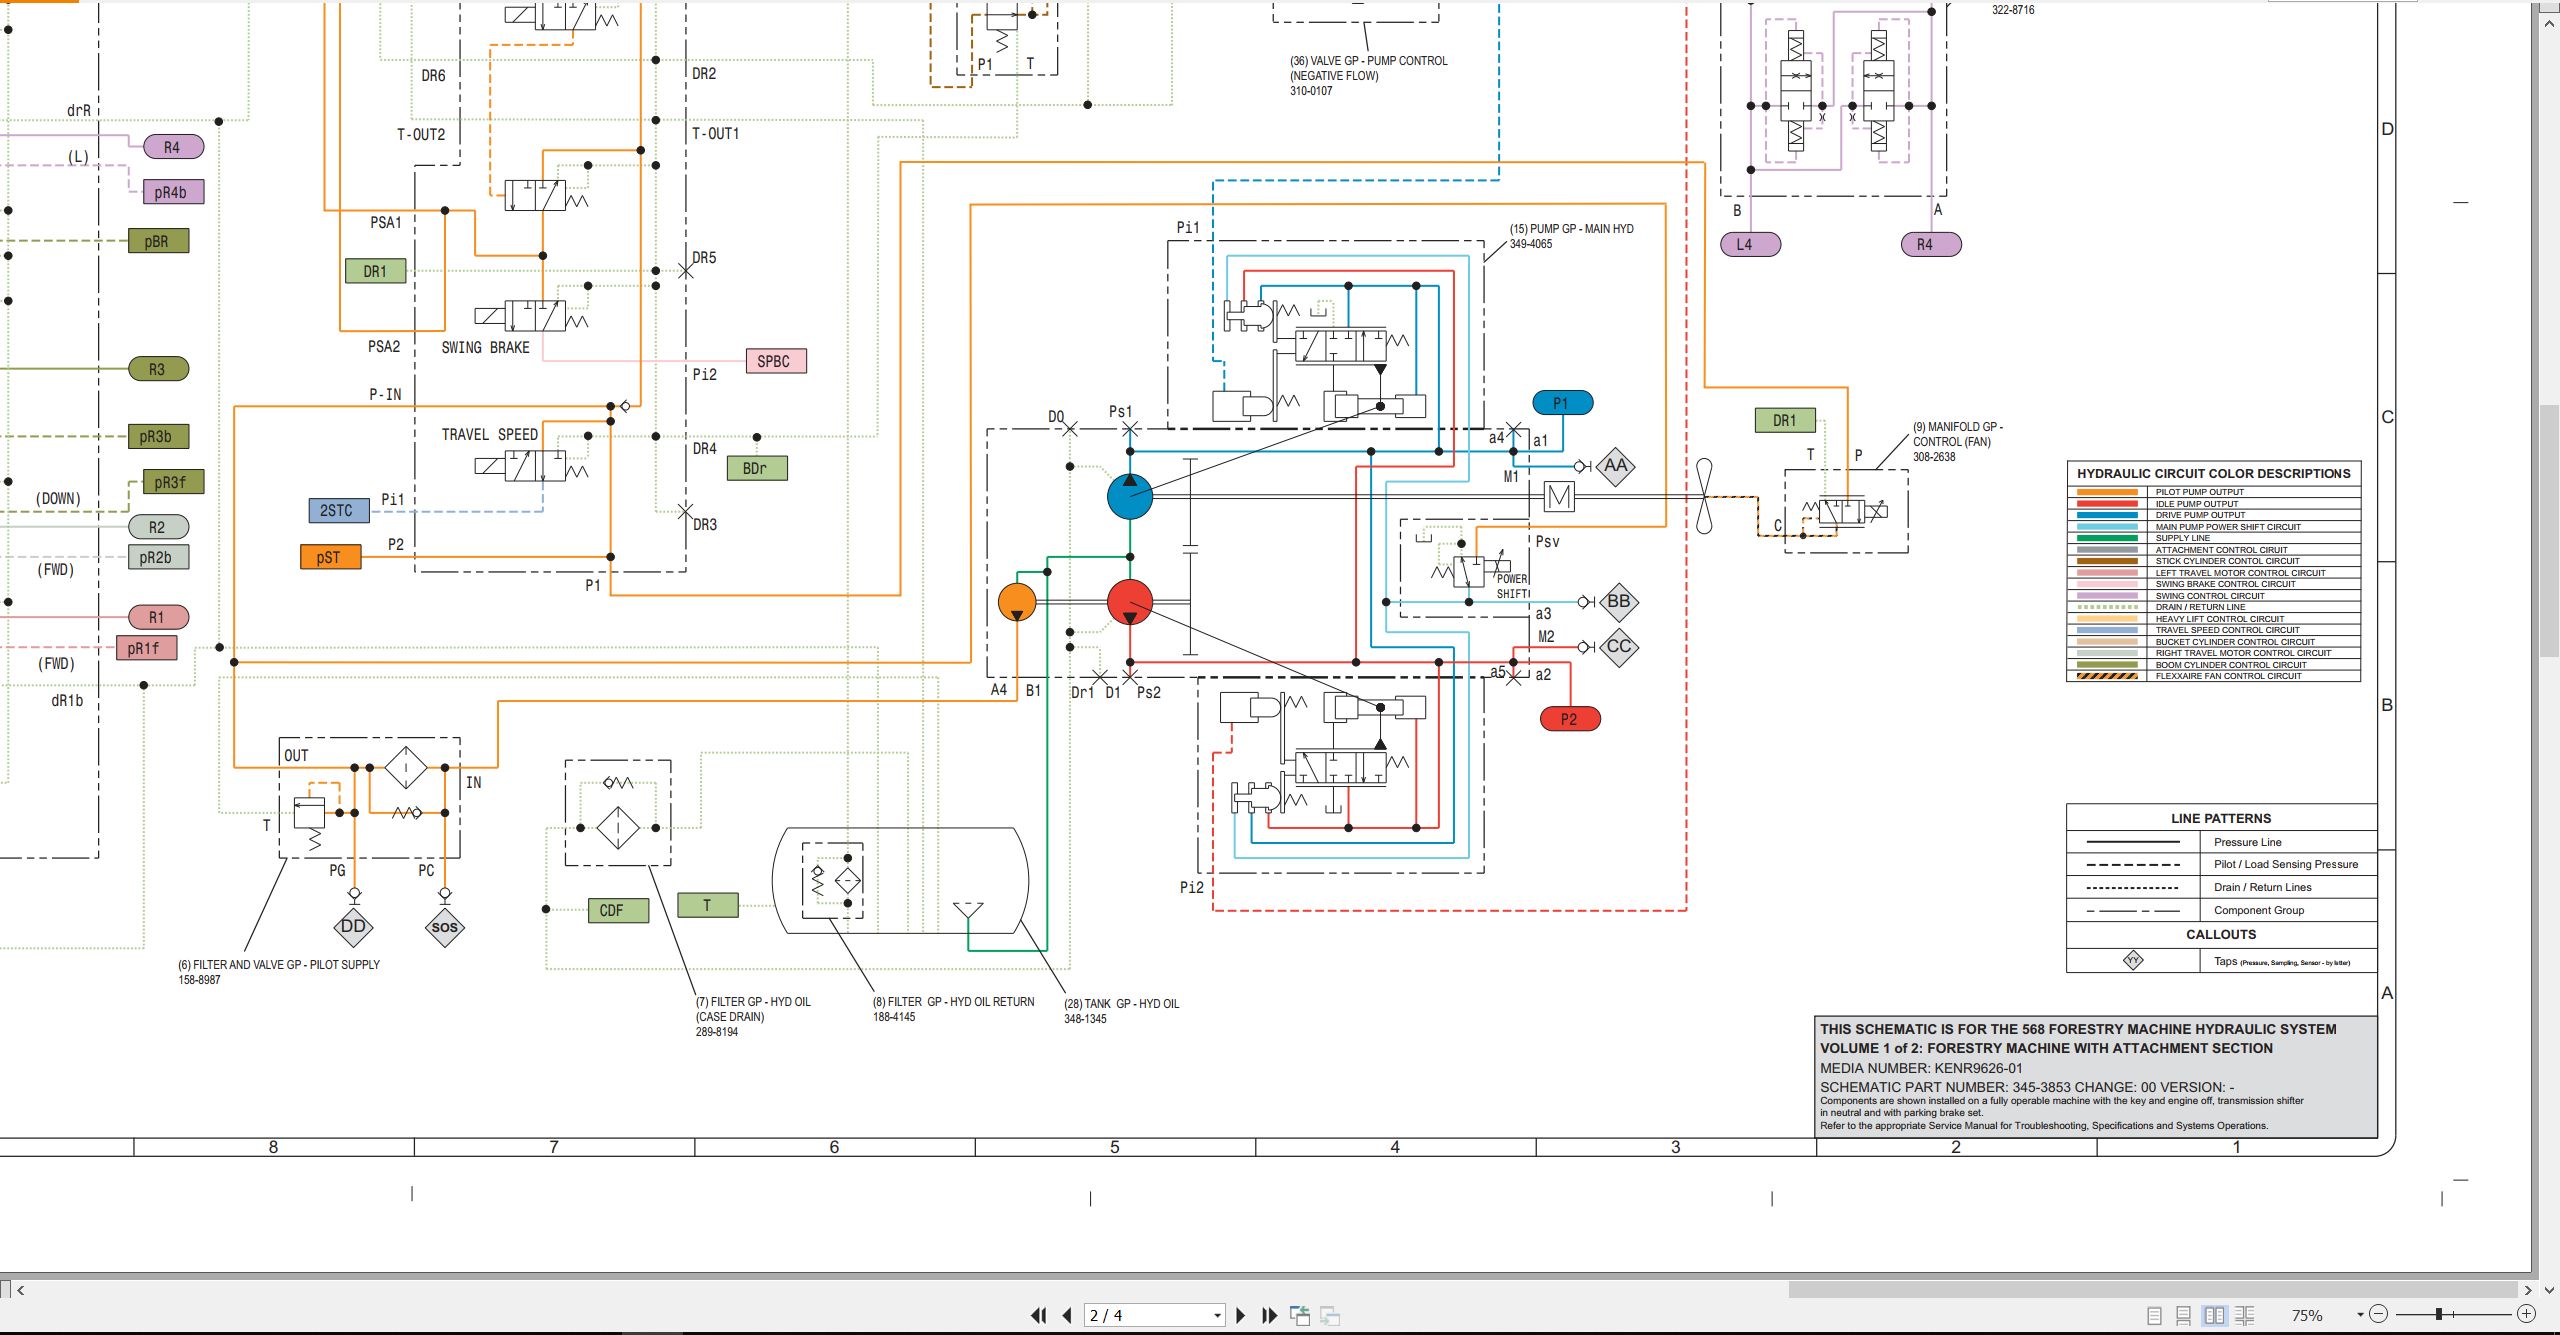Click the purple L4 tag
This screenshot has height=1335, width=2560.
[x=1750, y=244]
